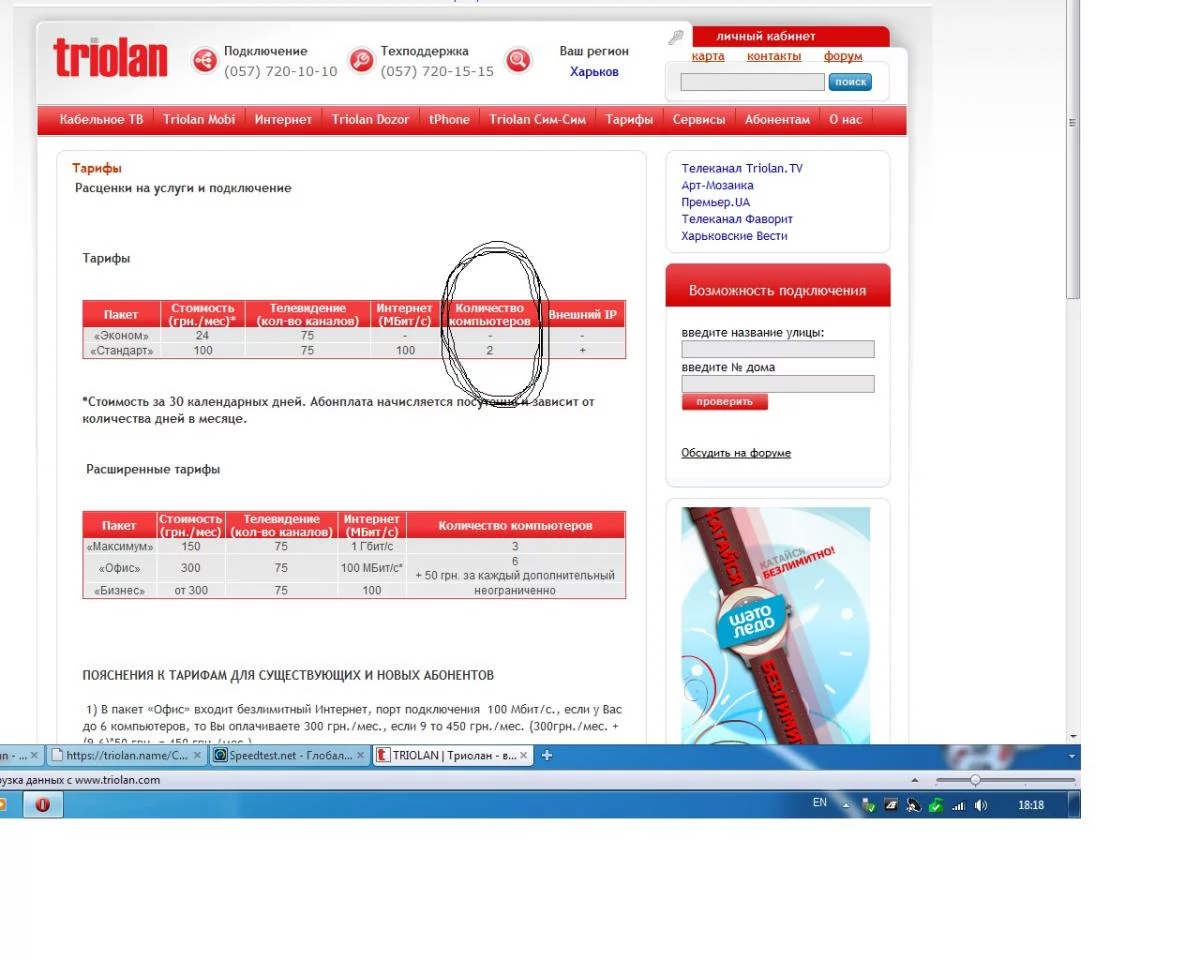Click the форум link
This screenshot has width=1200, height=960.
click(843, 57)
